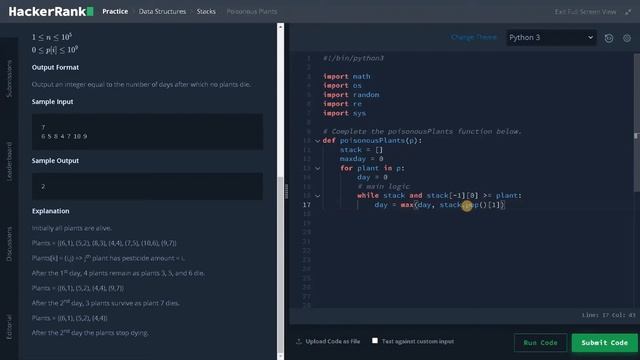Click the 'import sys' line
640x360 pixels.
[x=344, y=113]
